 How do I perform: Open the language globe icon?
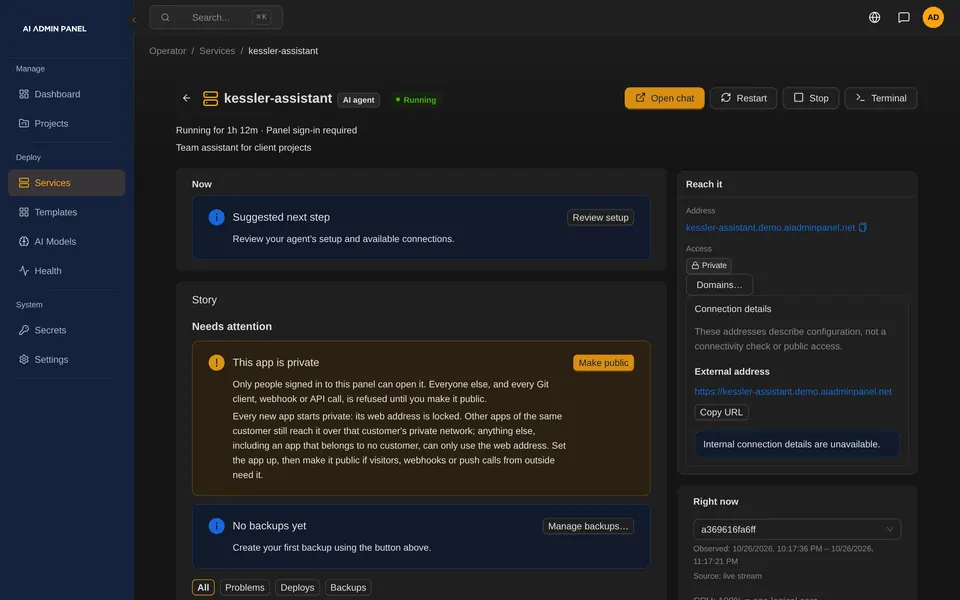(874, 17)
